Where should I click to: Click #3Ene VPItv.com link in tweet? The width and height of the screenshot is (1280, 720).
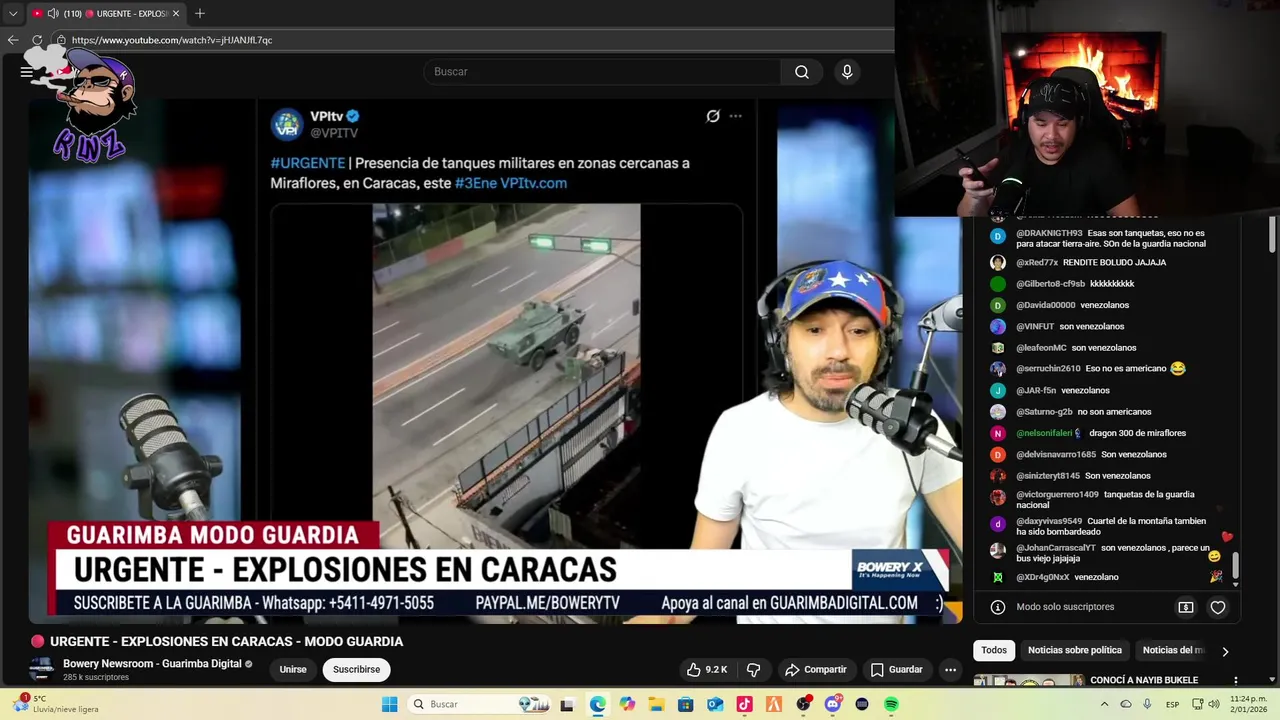click(510, 183)
